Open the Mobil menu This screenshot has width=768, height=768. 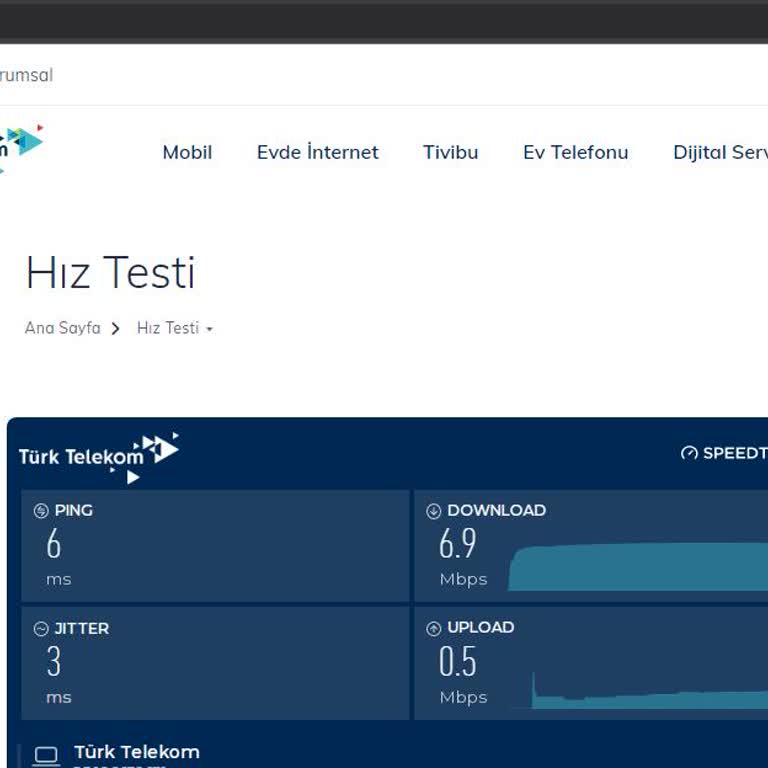(187, 152)
